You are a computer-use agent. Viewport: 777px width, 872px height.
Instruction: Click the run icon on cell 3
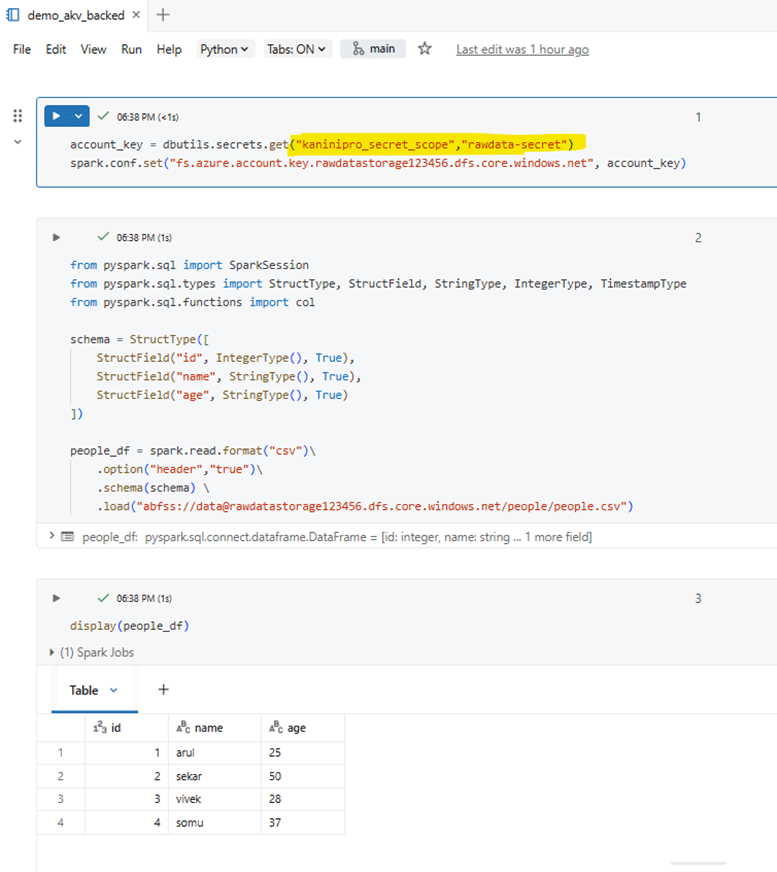click(57, 598)
